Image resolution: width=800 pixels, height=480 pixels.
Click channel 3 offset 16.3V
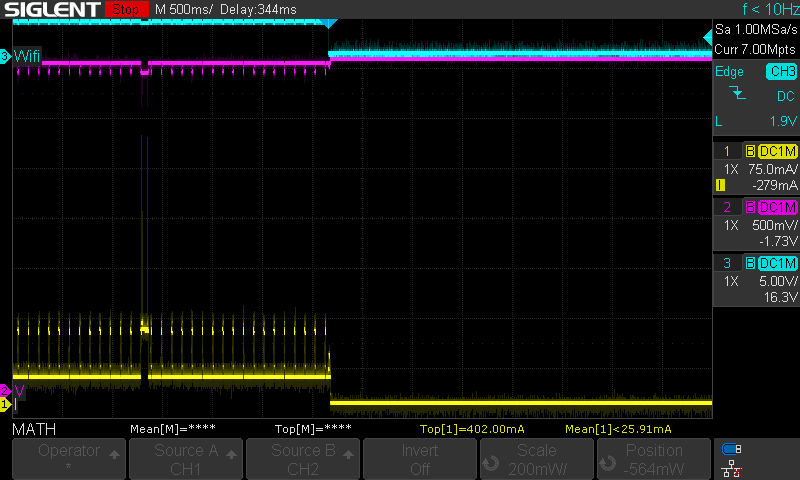pyautogui.click(x=780, y=297)
